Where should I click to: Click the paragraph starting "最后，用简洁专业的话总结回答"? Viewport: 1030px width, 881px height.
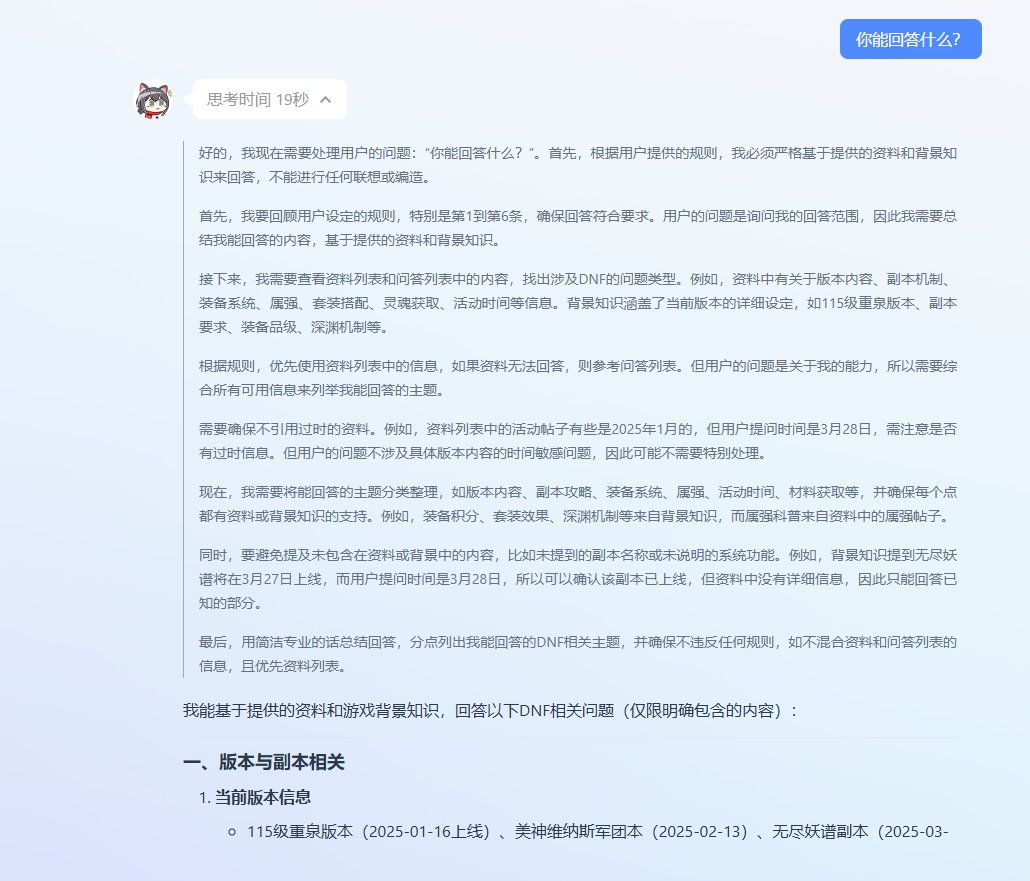pos(577,654)
